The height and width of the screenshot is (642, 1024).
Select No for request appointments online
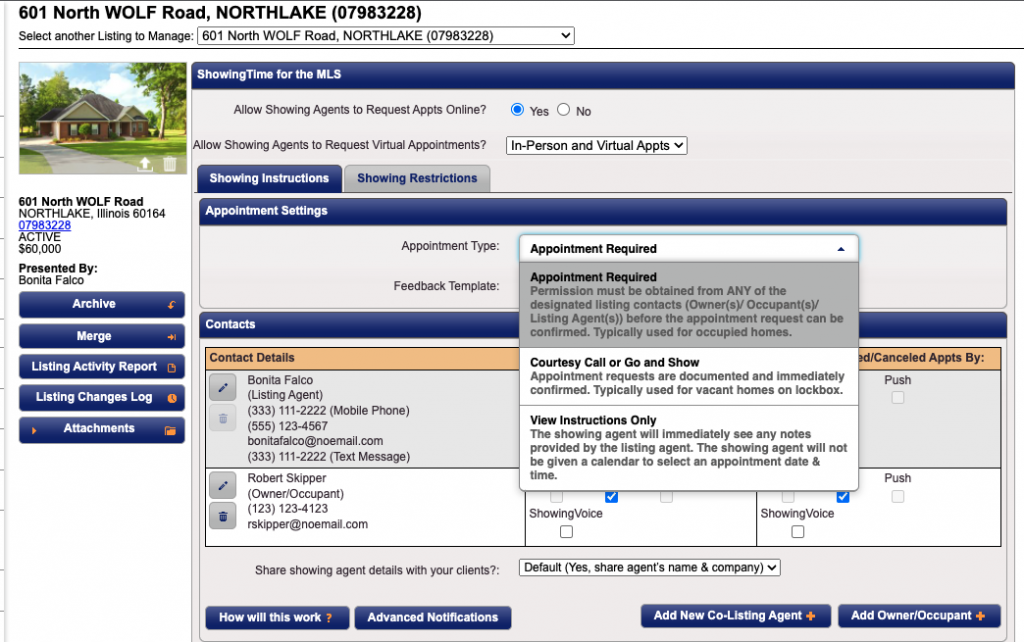[564, 110]
